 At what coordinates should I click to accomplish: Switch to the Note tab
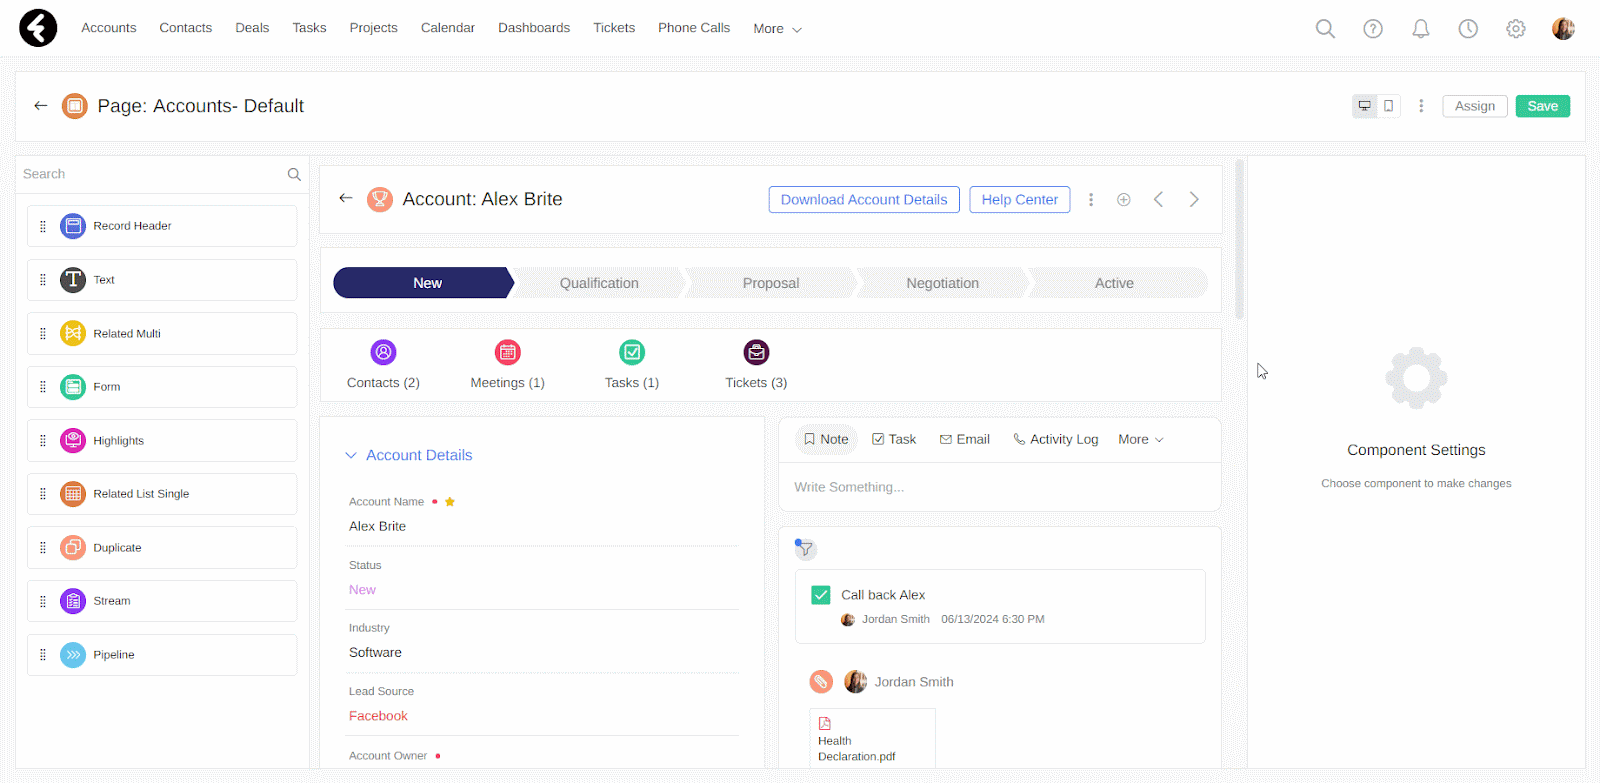pos(826,439)
